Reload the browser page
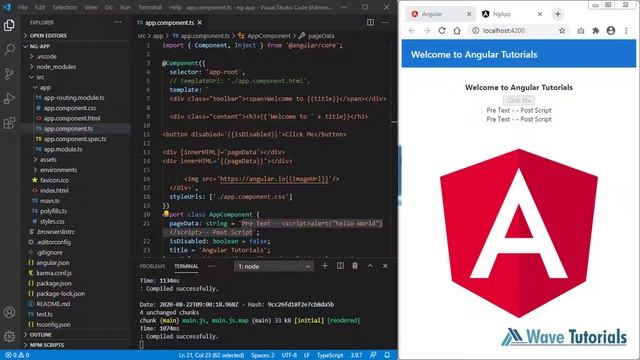Screen dimensions: 640x360 point(442,31)
